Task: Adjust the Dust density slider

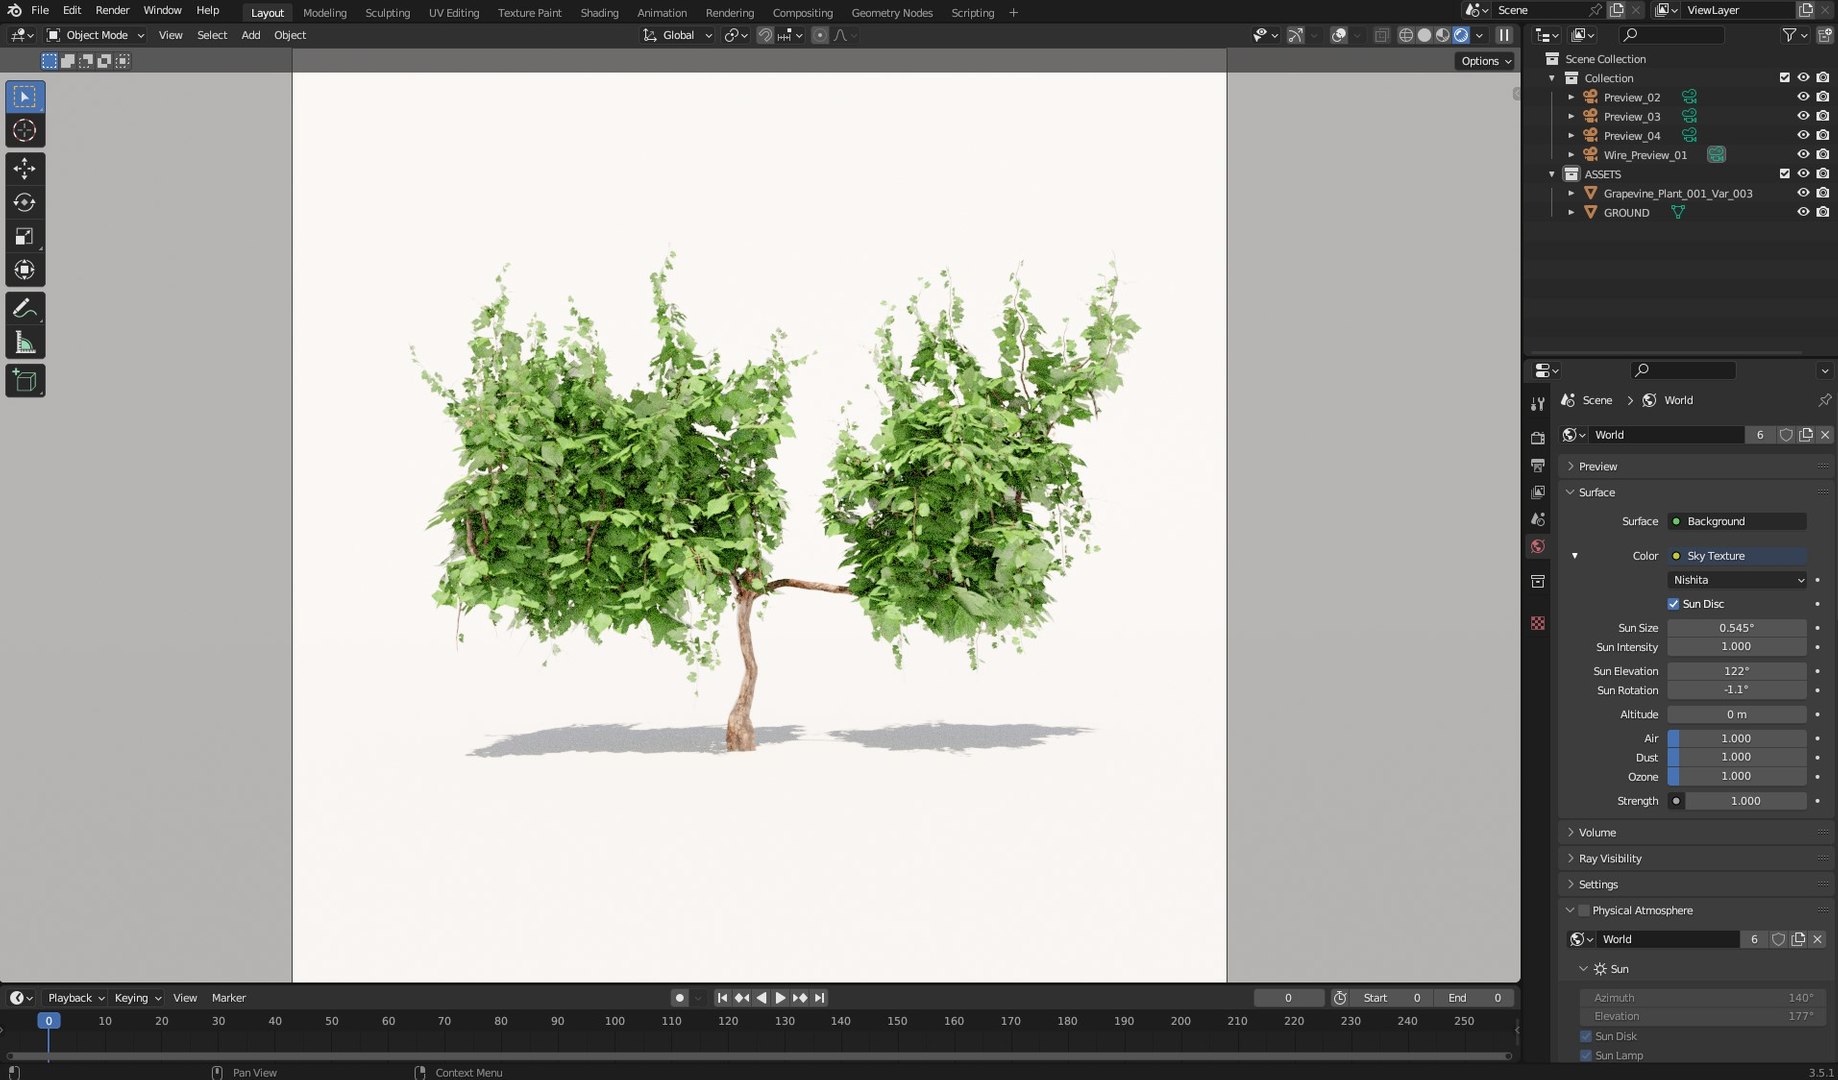Action: click(1737, 758)
